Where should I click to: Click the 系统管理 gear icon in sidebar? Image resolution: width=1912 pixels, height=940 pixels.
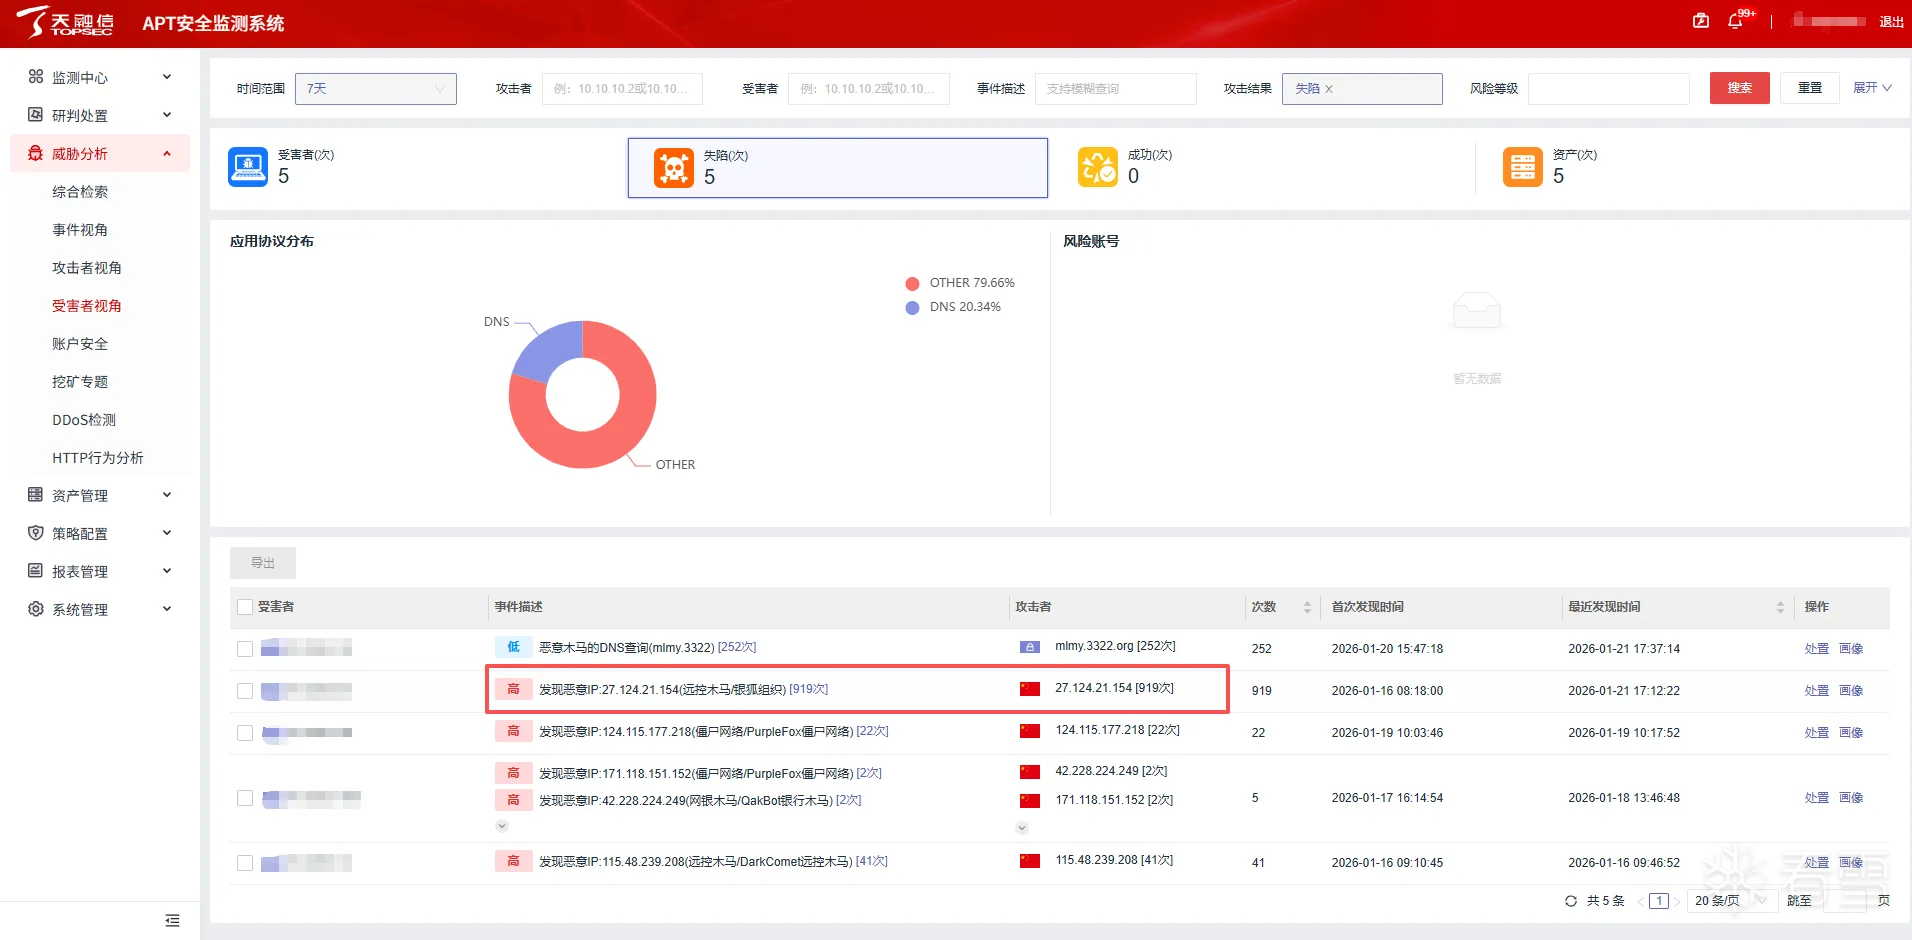[x=36, y=609]
